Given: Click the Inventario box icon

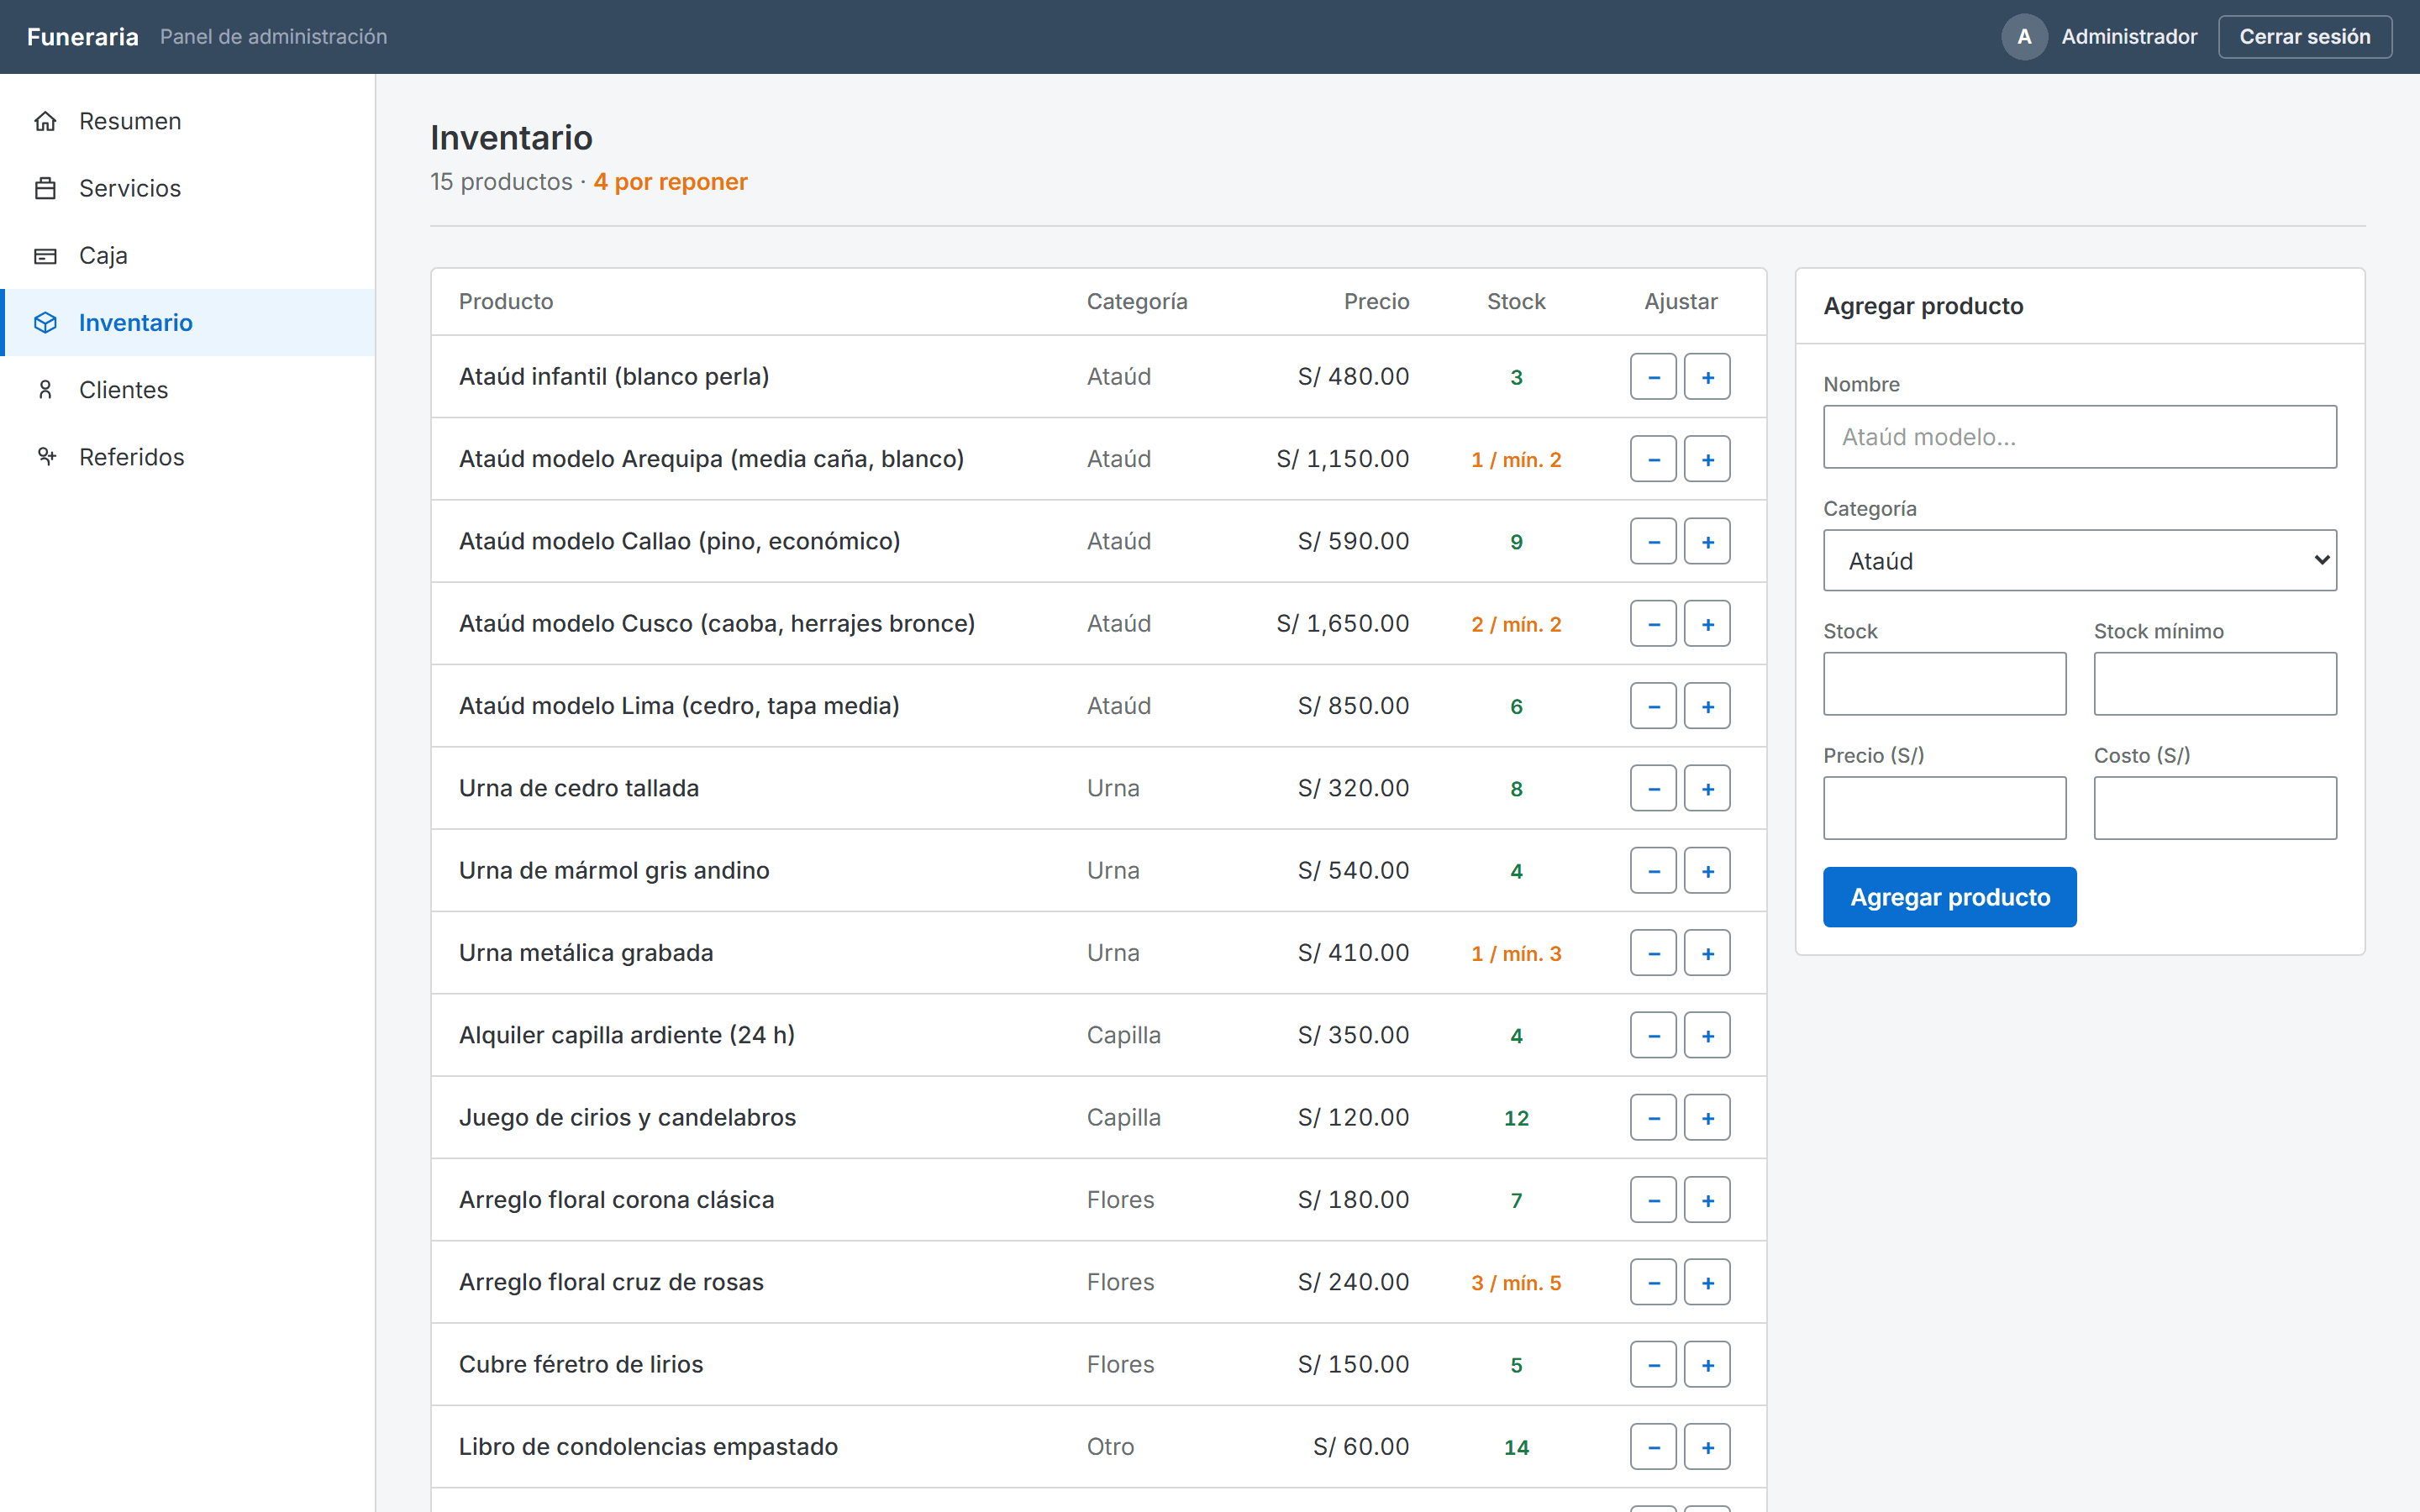Looking at the screenshot, I should coord(45,322).
